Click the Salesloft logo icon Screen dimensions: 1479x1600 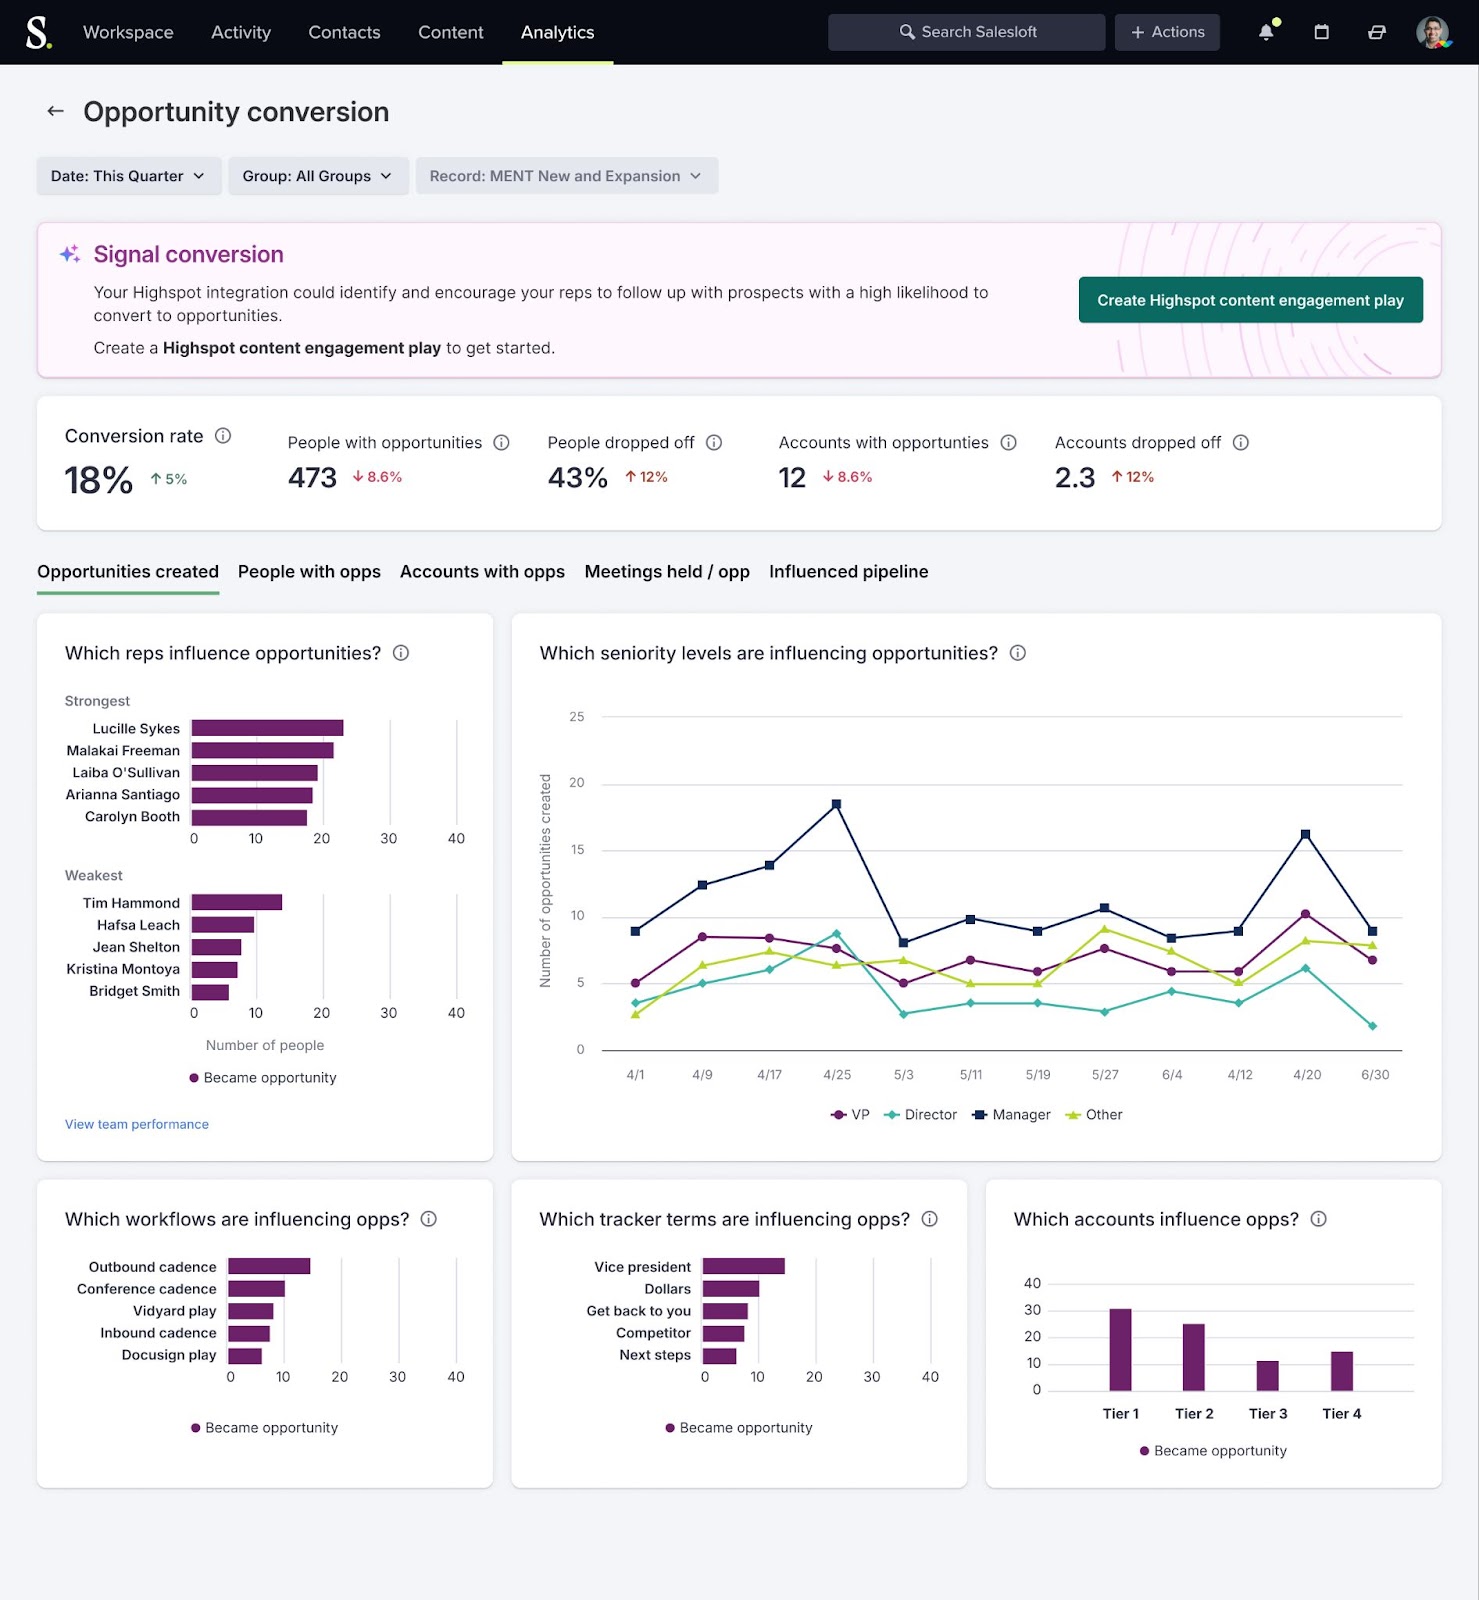pos(38,32)
